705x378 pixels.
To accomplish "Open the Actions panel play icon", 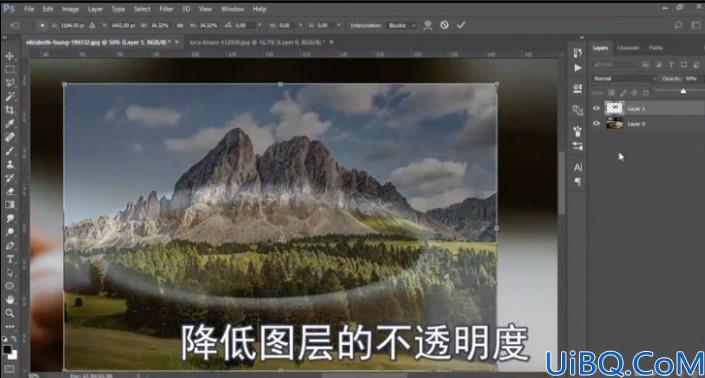I will (578, 68).
